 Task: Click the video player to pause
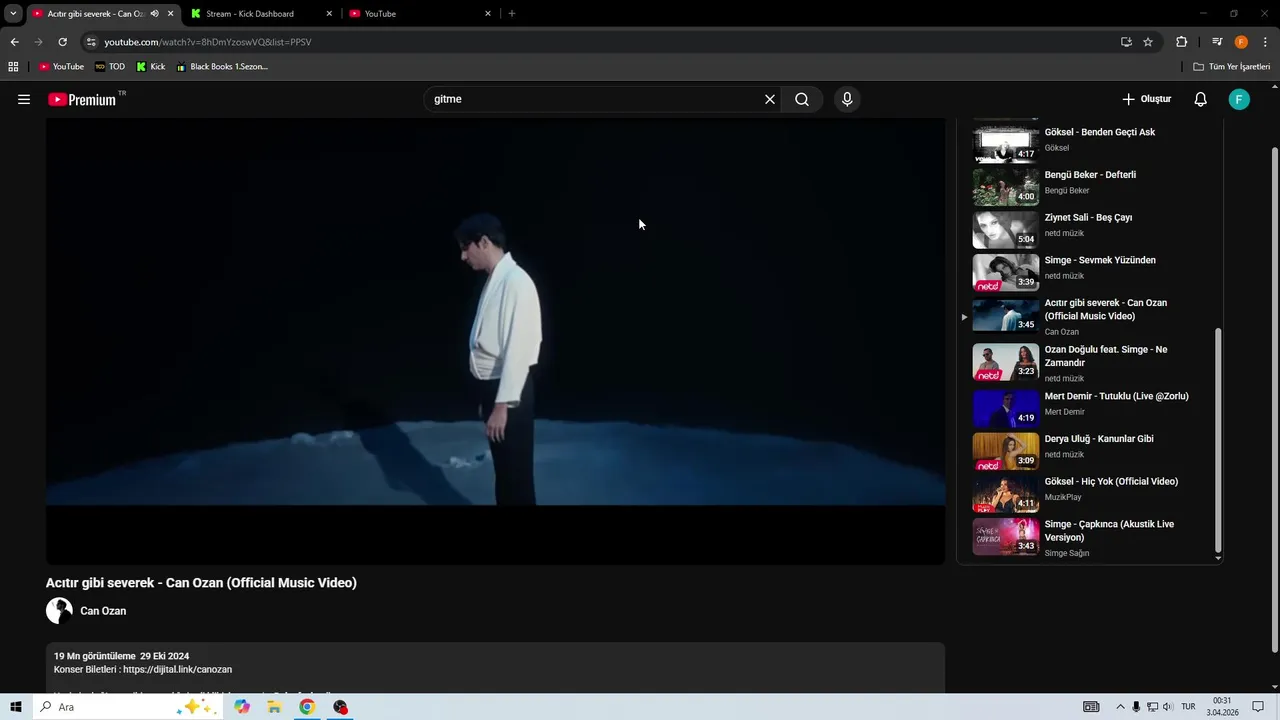pyautogui.click(x=495, y=340)
